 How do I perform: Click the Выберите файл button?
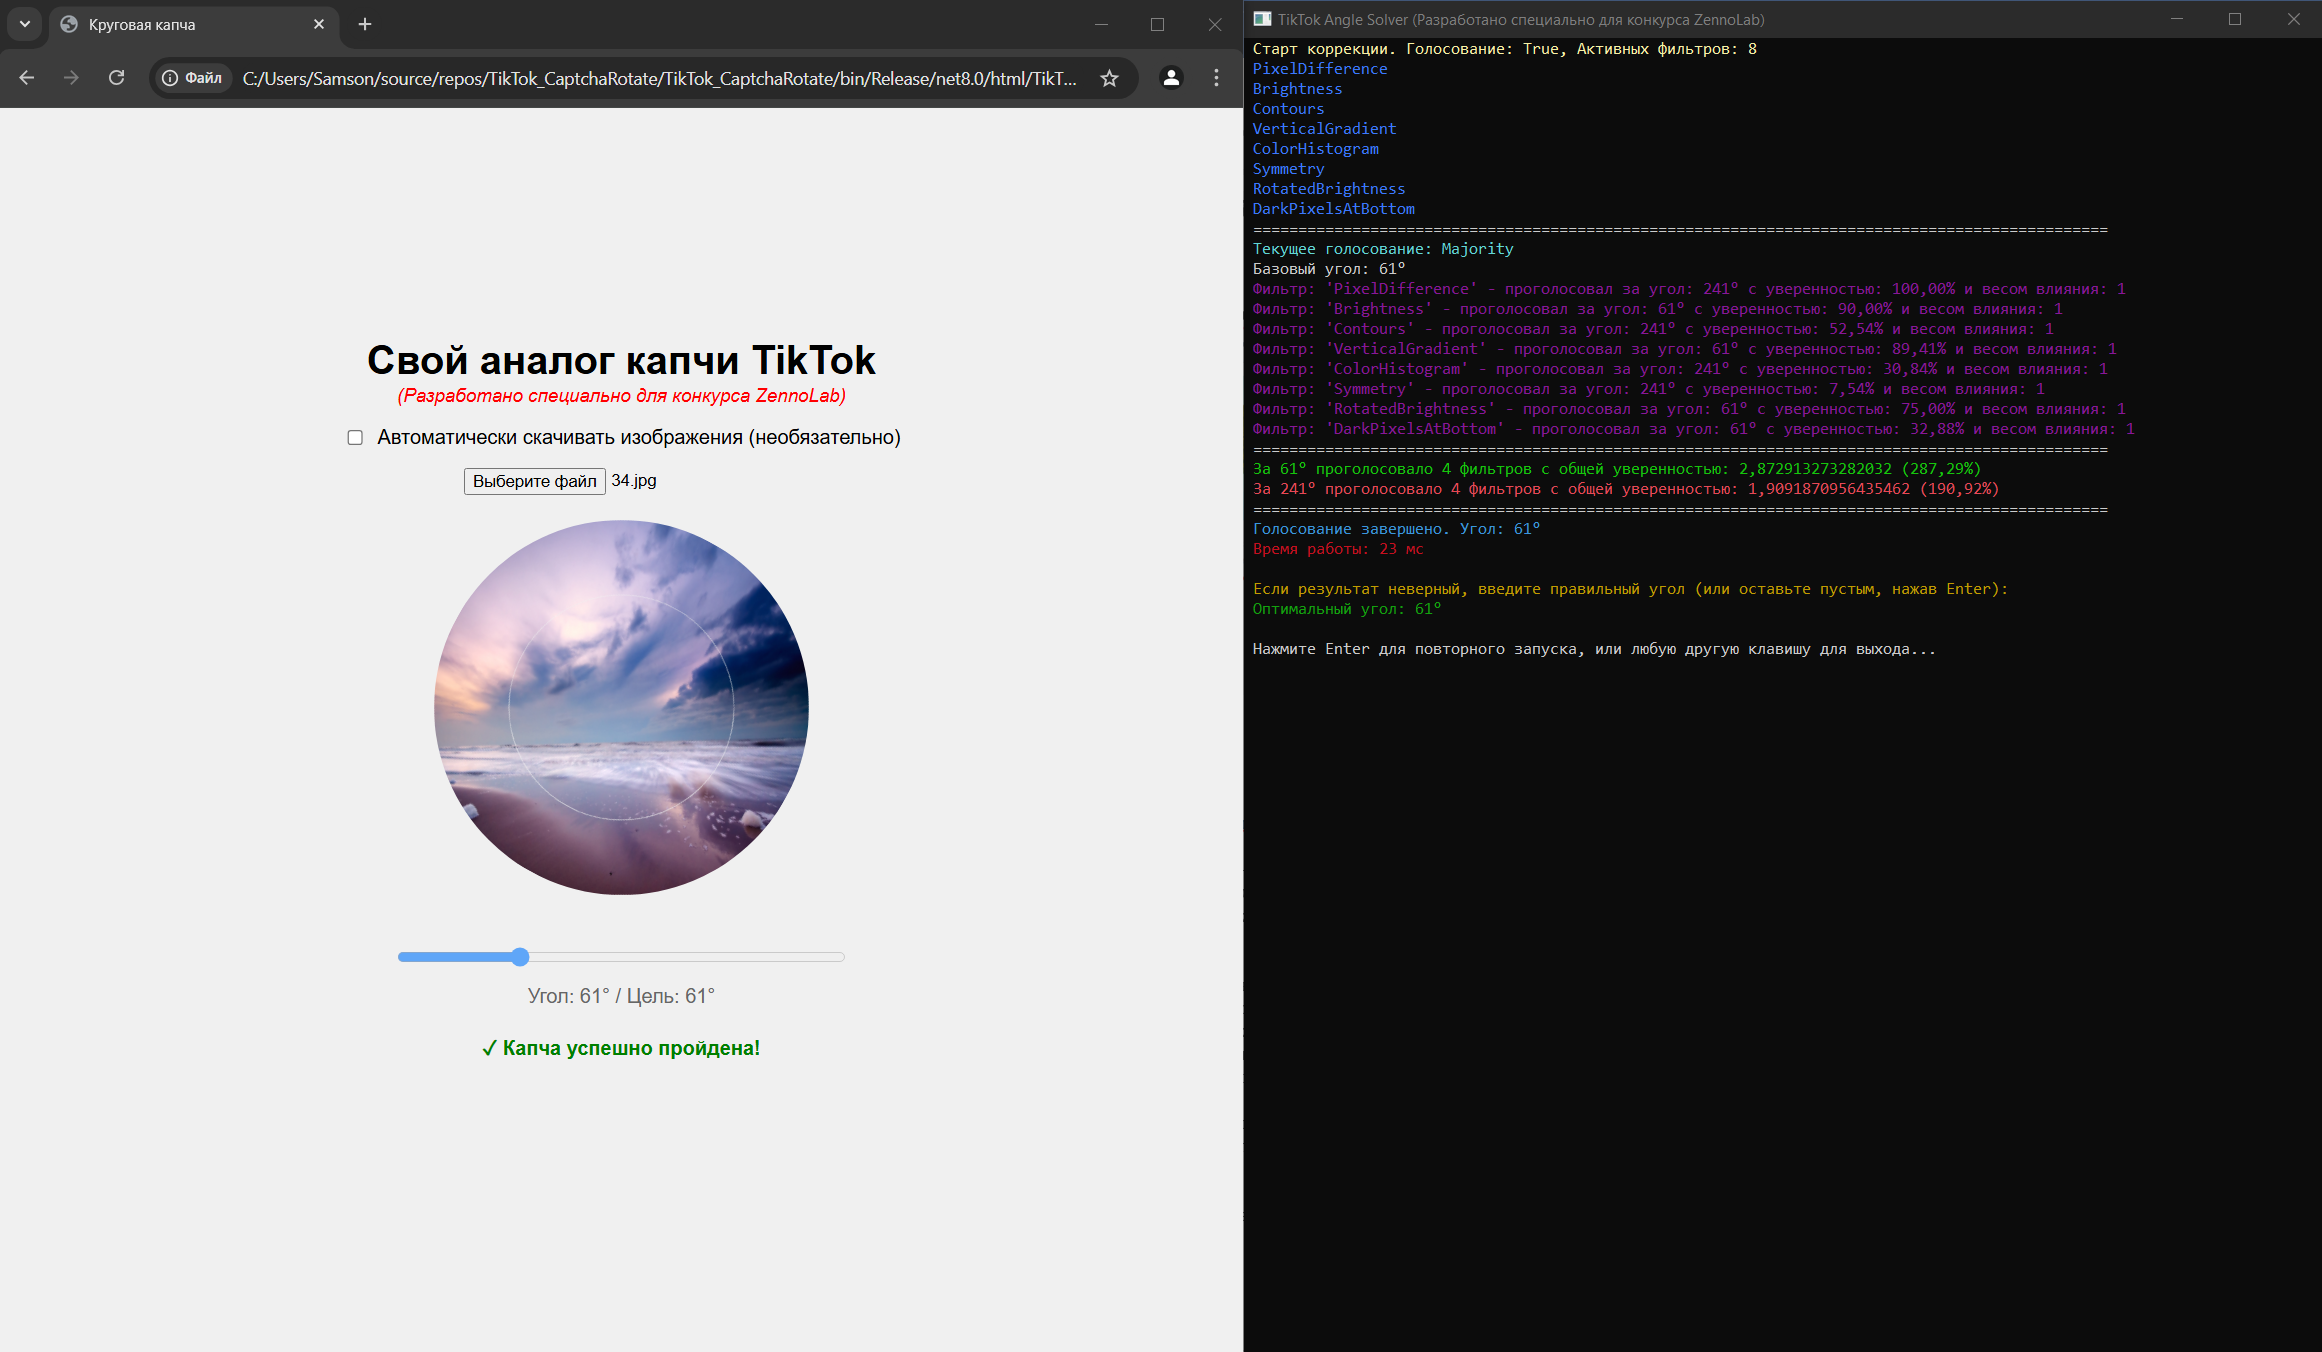click(x=534, y=481)
